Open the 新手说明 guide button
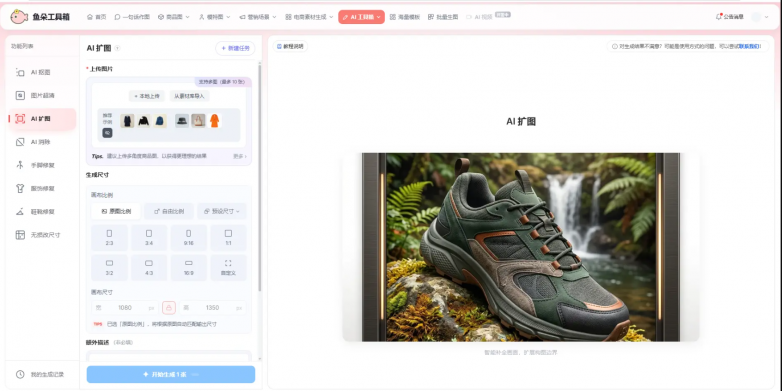Image resolution: width=782 pixels, height=391 pixels. point(290,46)
